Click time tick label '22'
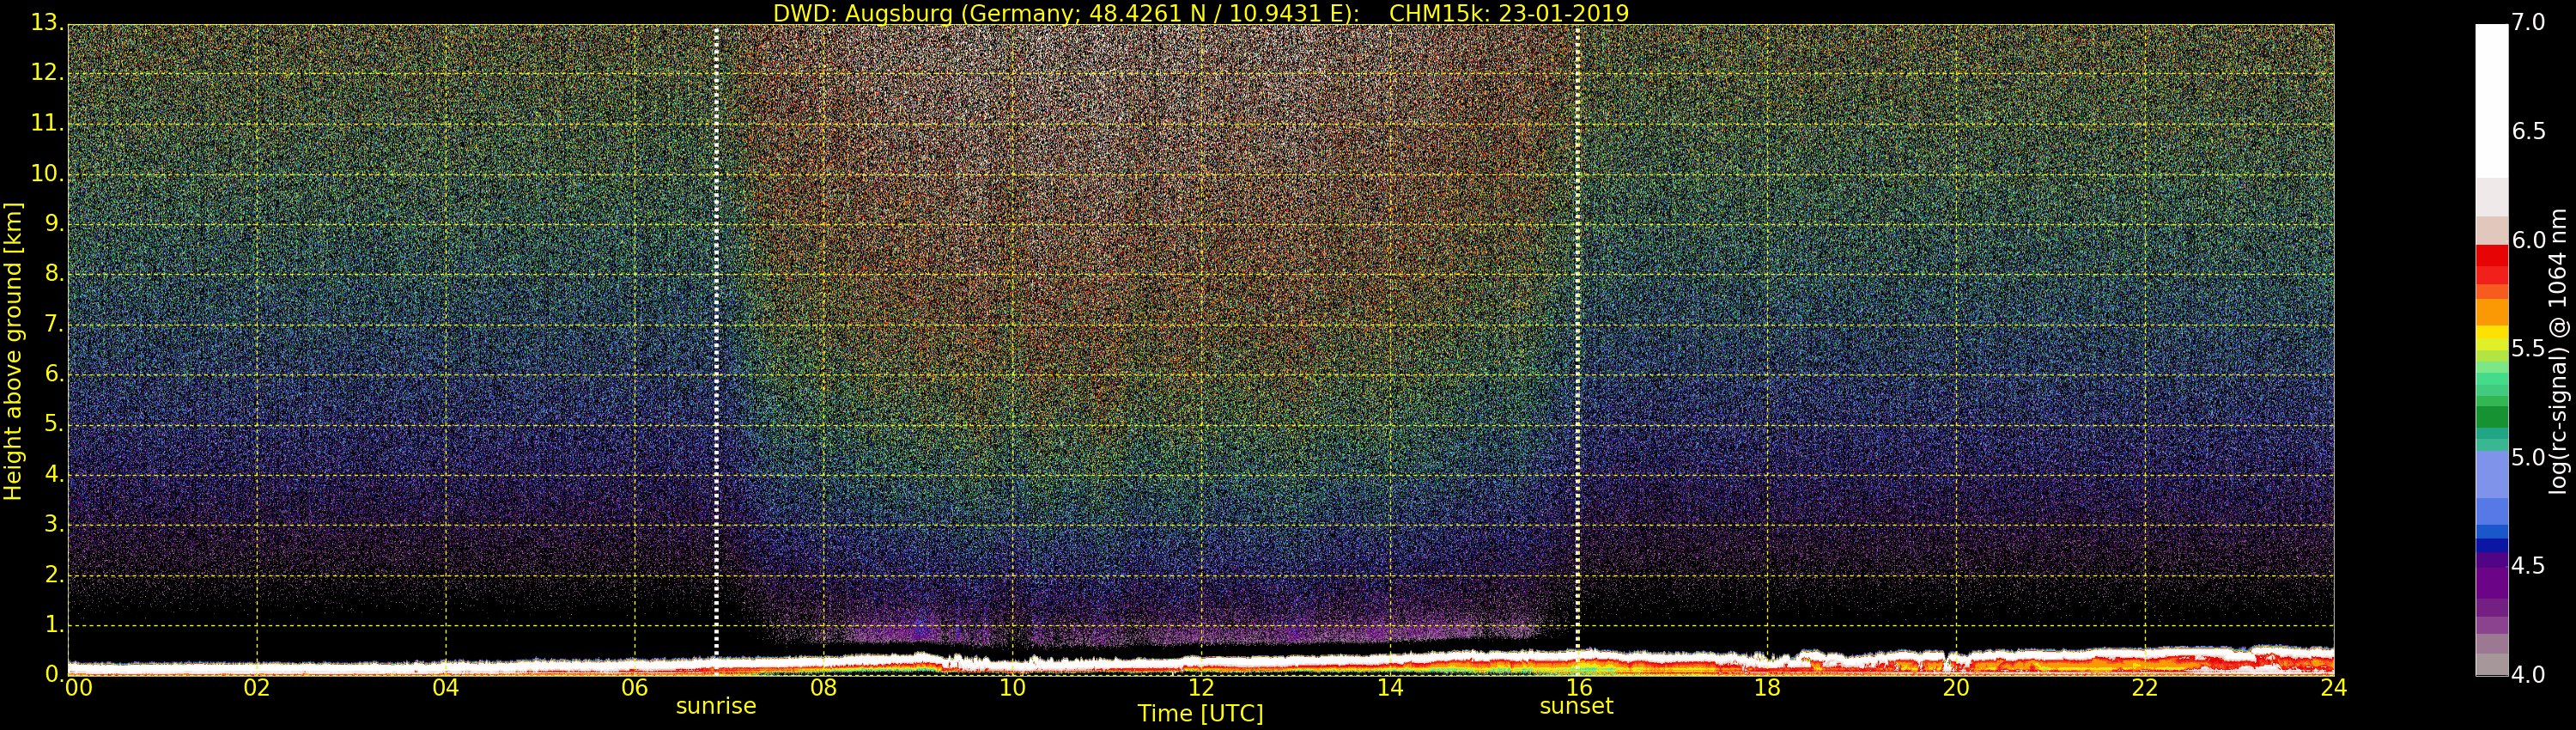Viewport: 2576px width, 730px height. 2145,688
